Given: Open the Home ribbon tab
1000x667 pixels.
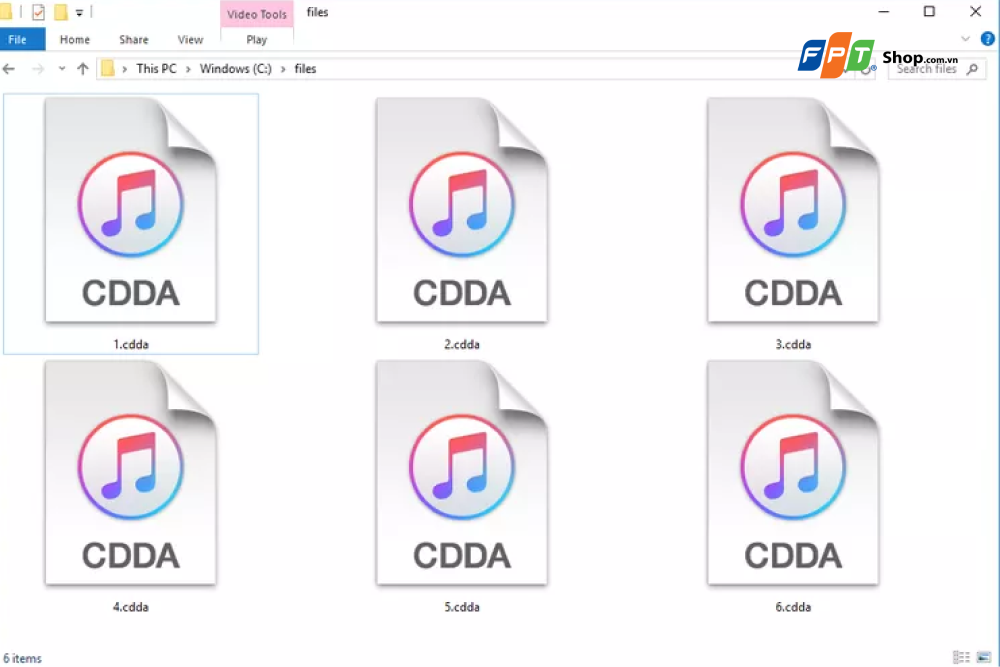Looking at the screenshot, I should (x=75, y=39).
